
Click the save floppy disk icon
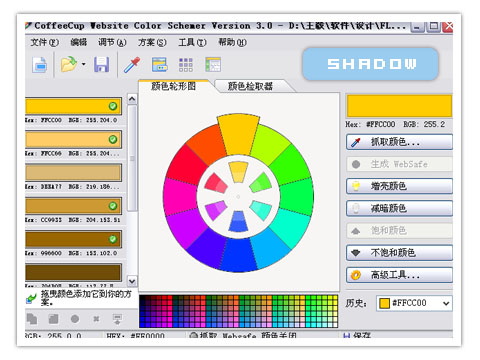[x=101, y=64]
